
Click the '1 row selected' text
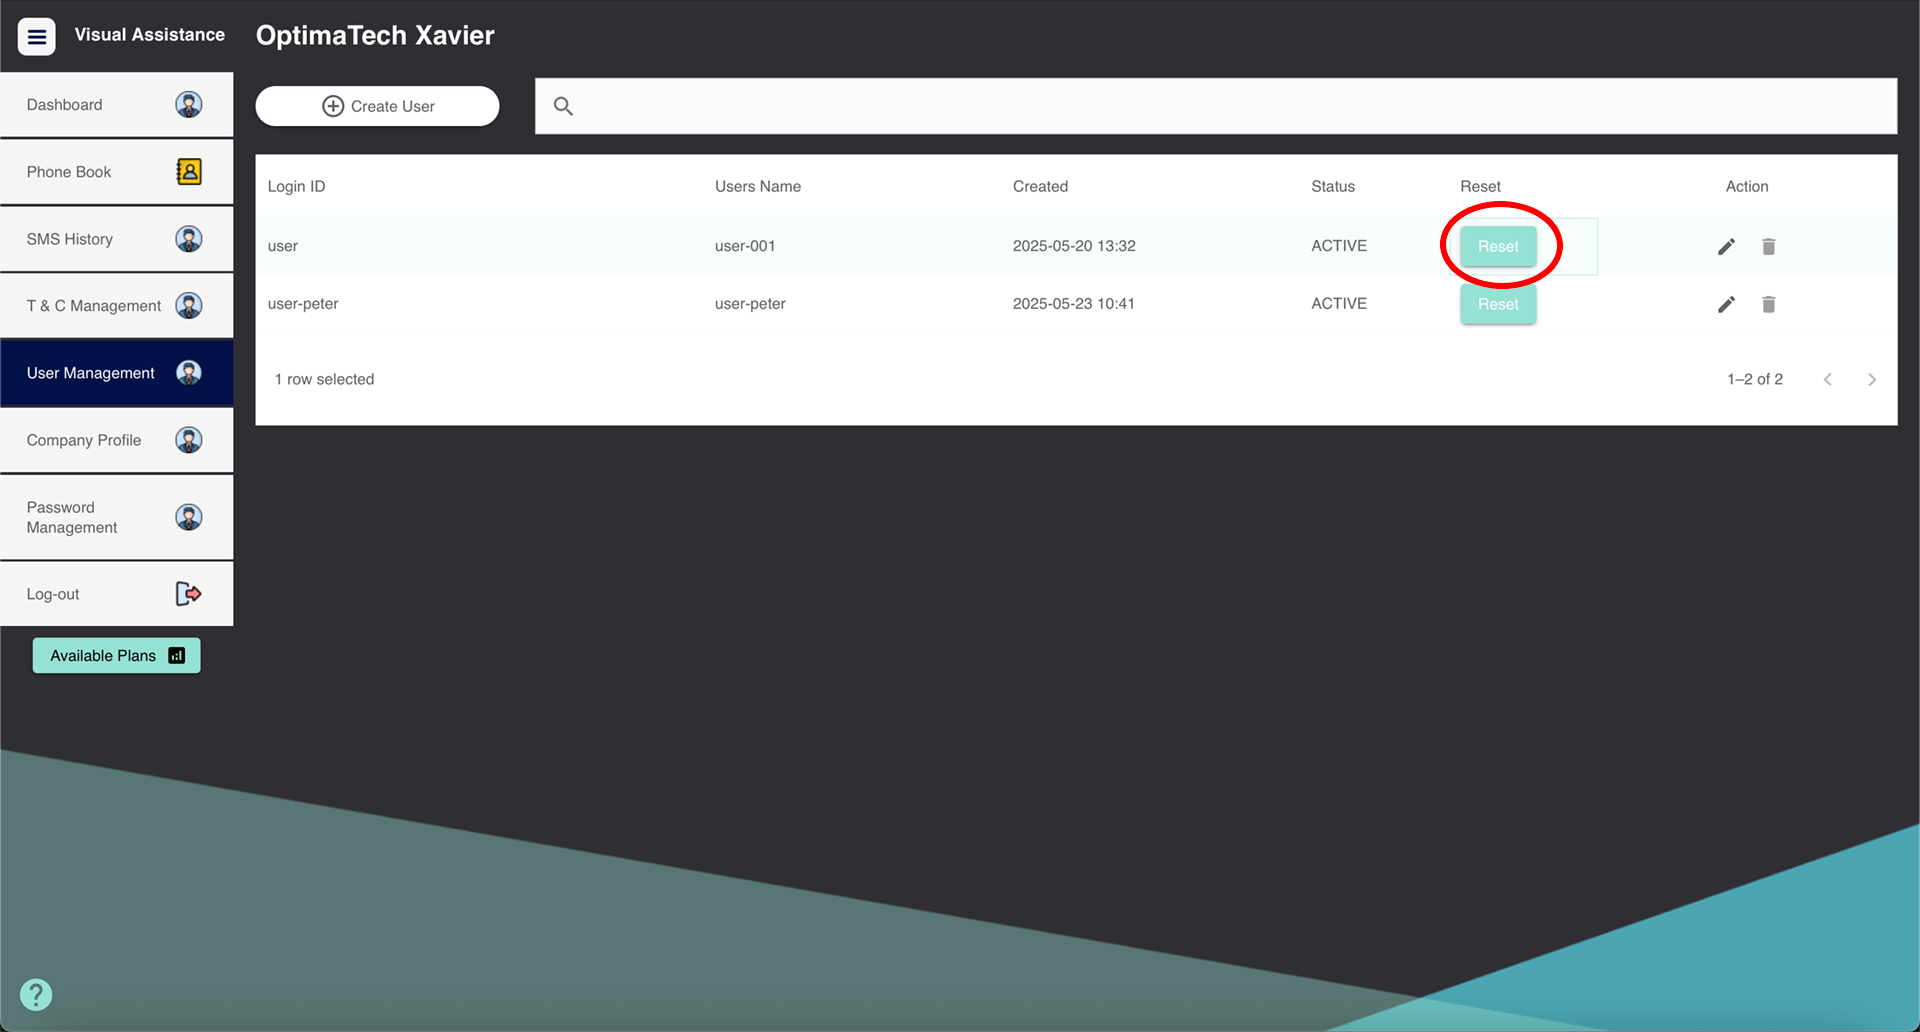pos(325,379)
